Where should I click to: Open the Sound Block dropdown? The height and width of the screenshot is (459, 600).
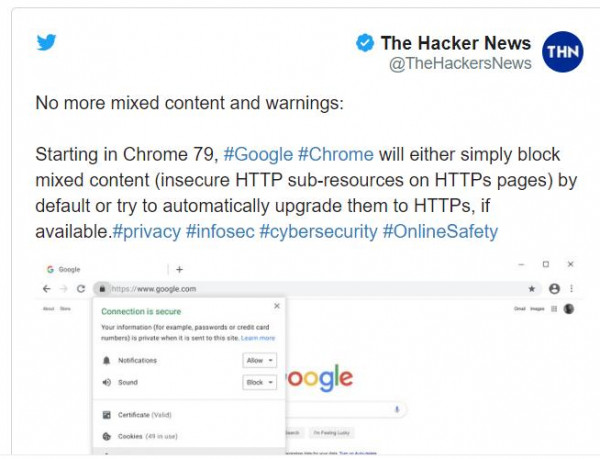(x=259, y=382)
